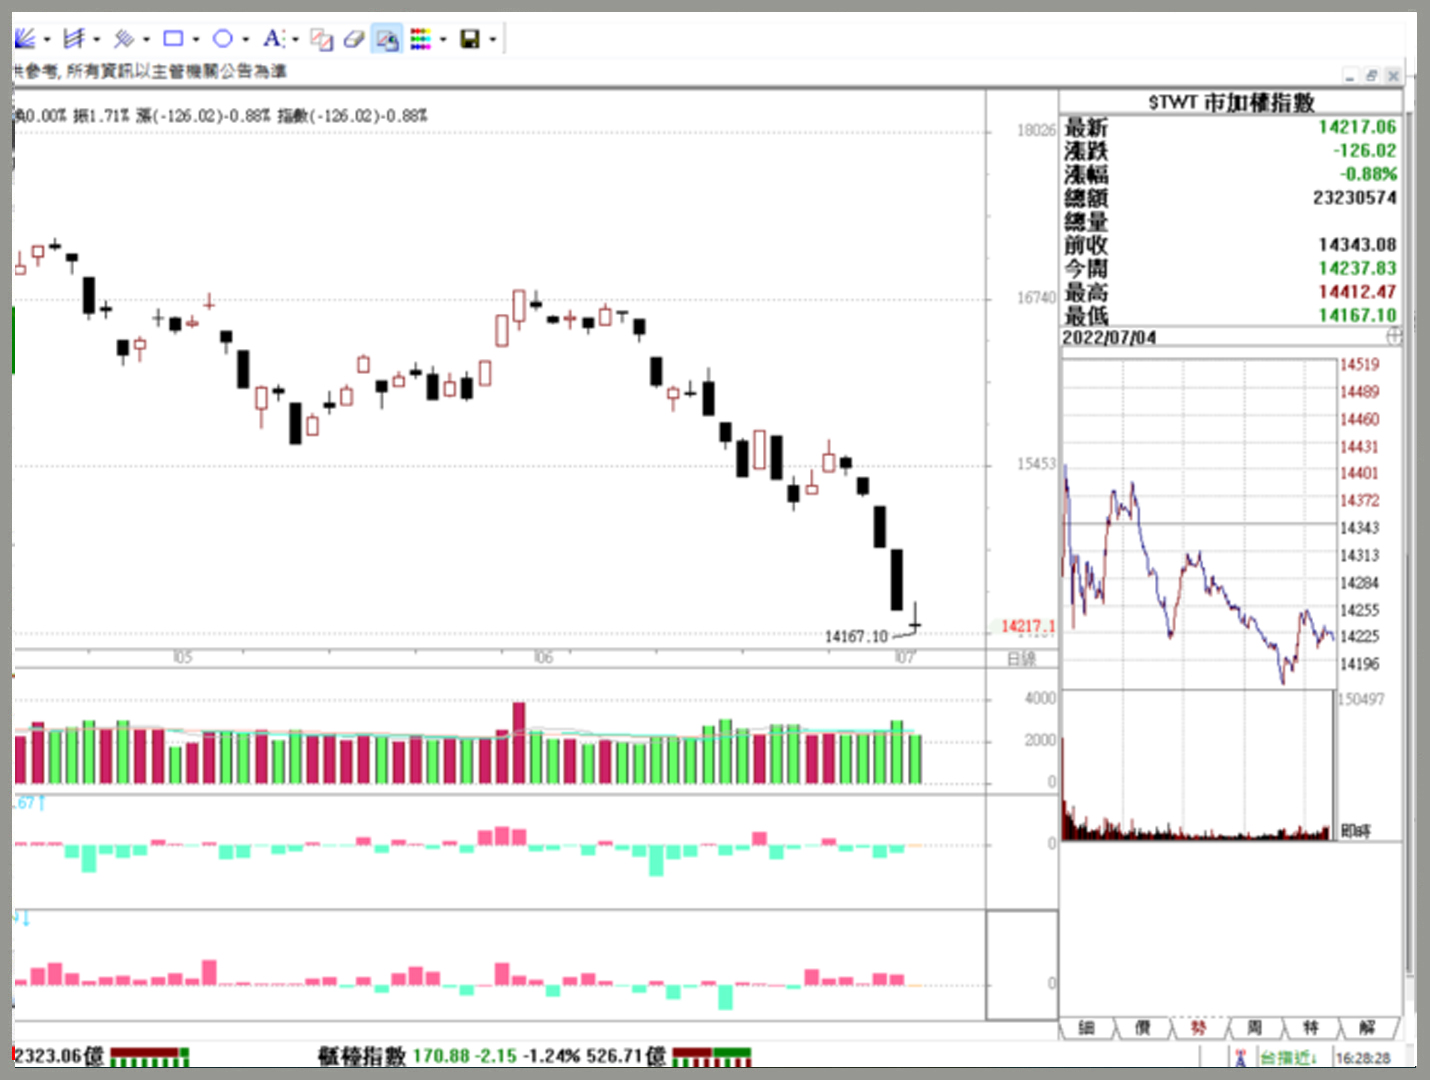
Task: Open the channel lines tool dropdown arrow
Action: pyautogui.click(x=96, y=40)
